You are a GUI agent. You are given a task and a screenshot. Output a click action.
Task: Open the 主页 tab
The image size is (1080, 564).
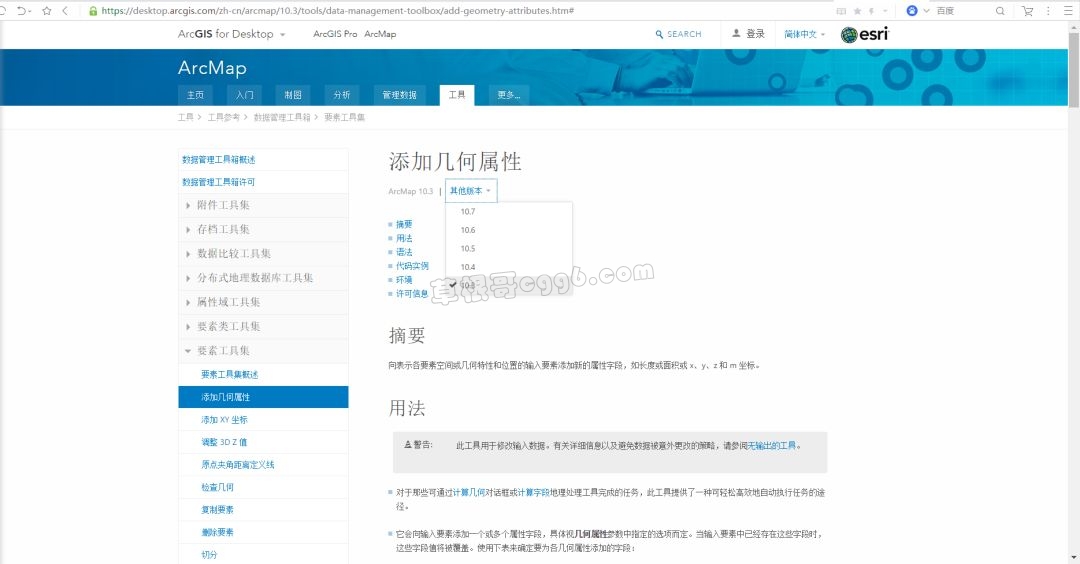coord(196,95)
